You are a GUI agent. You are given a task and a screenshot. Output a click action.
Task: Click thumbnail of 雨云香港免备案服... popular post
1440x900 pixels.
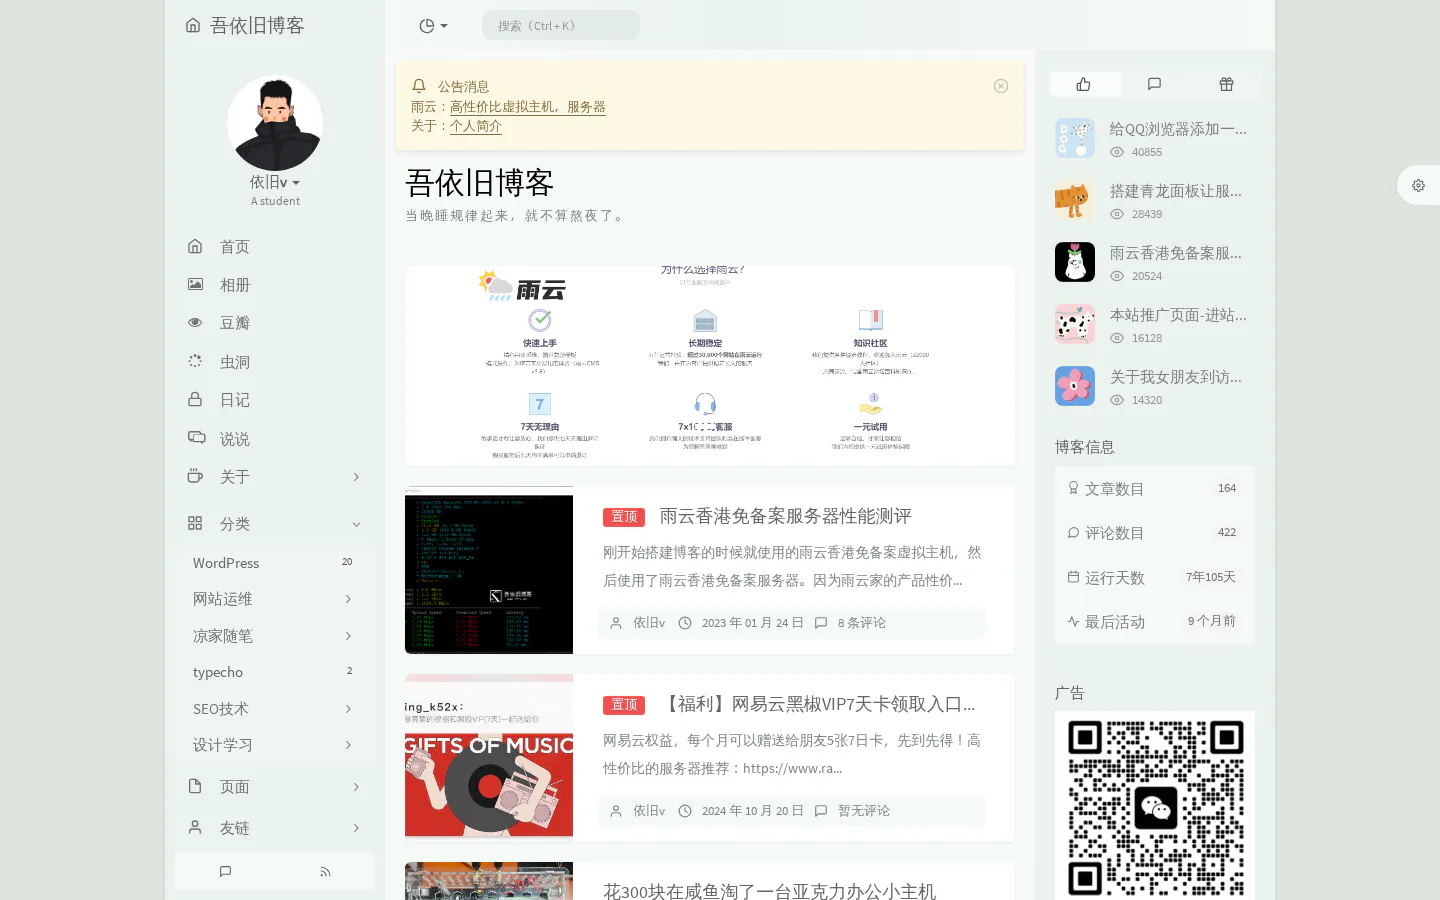pyautogui.click(x=1075, y=262)
